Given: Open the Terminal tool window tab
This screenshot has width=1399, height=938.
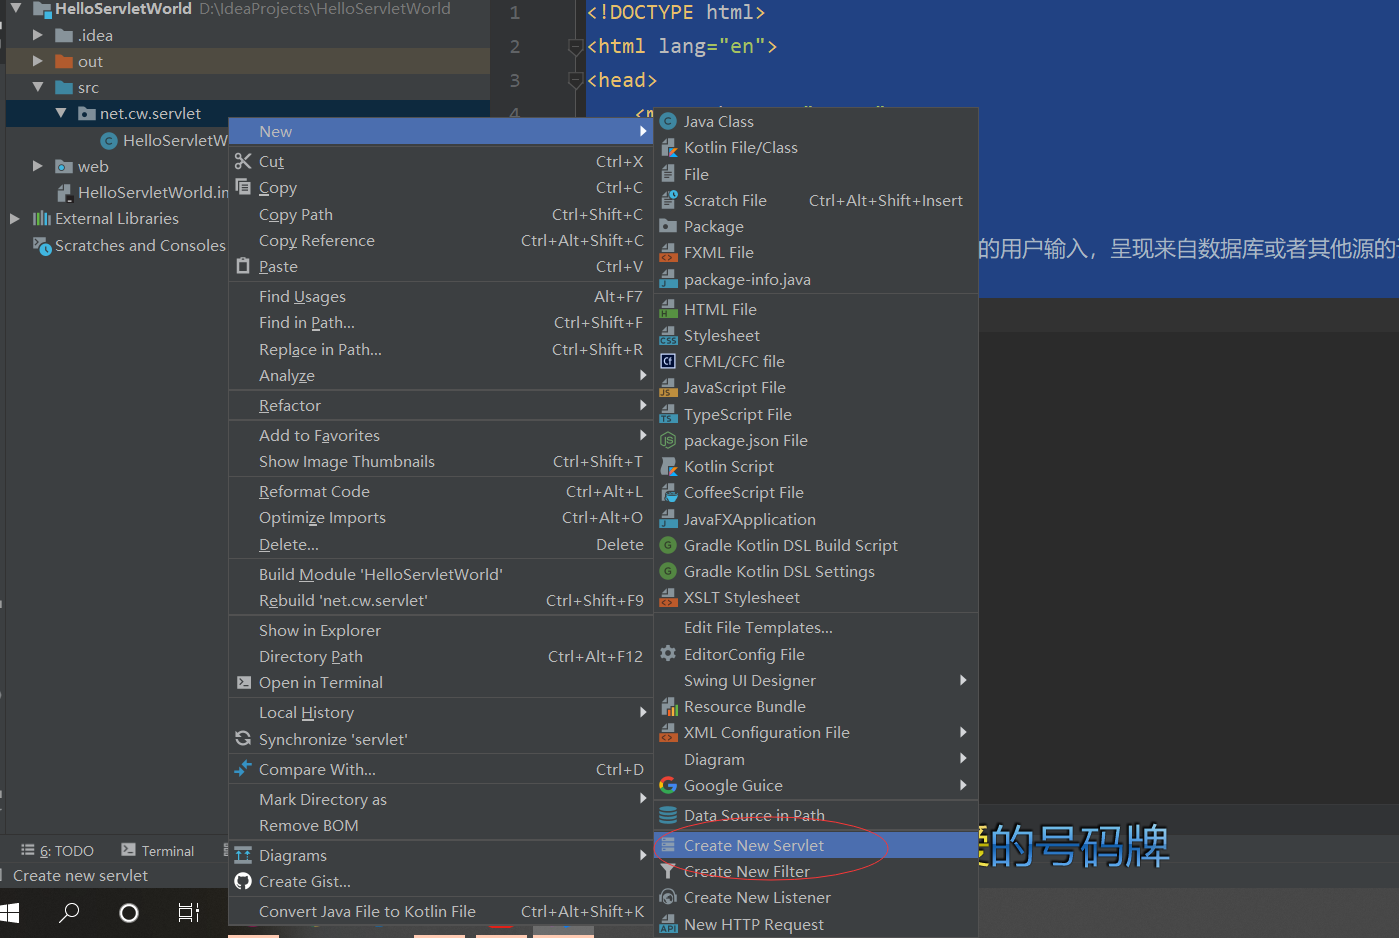Looking at the screenshot, I should click(157, 850).
